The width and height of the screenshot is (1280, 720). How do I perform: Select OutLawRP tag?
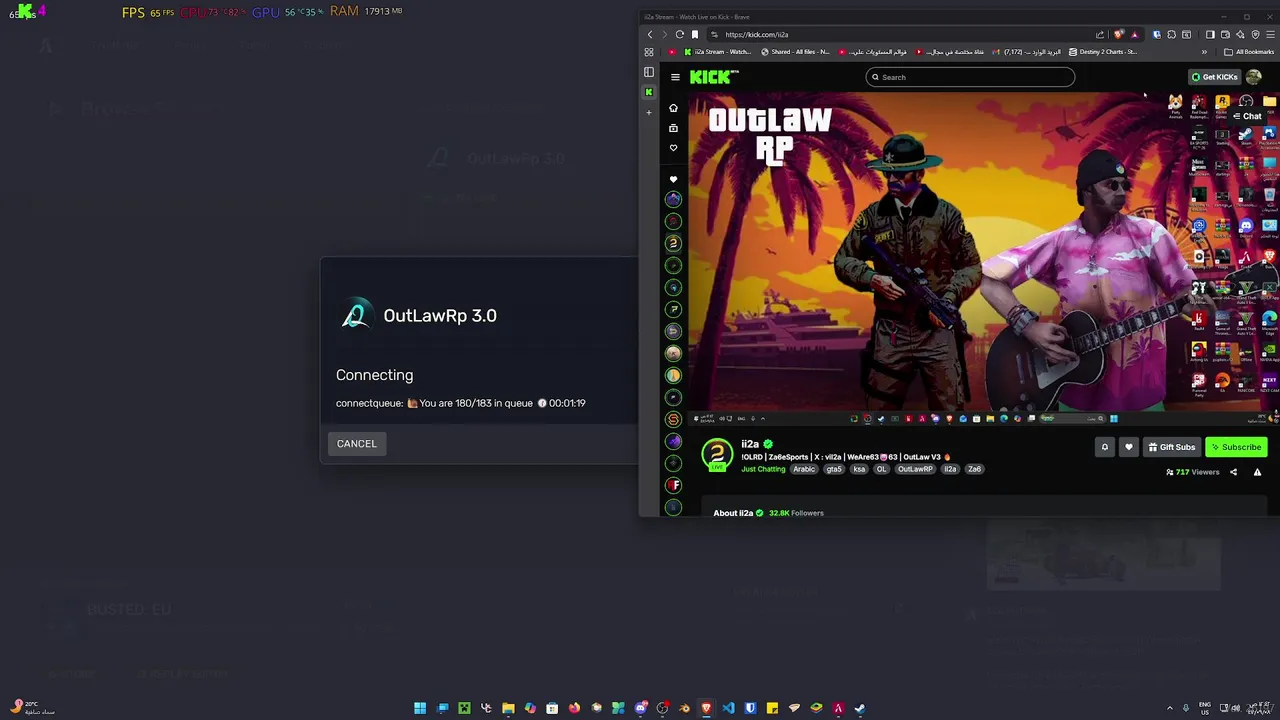tap(915, 469)
